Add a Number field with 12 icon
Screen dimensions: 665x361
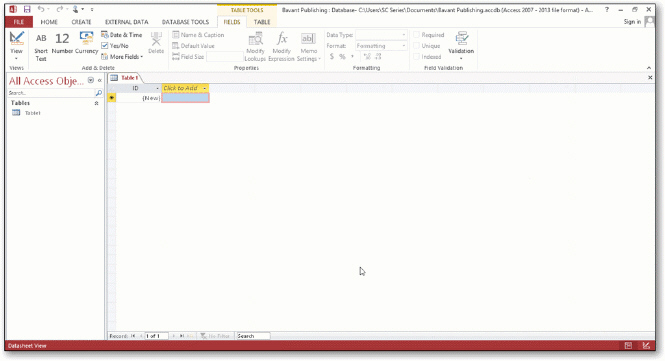click(x=62, y=43)
